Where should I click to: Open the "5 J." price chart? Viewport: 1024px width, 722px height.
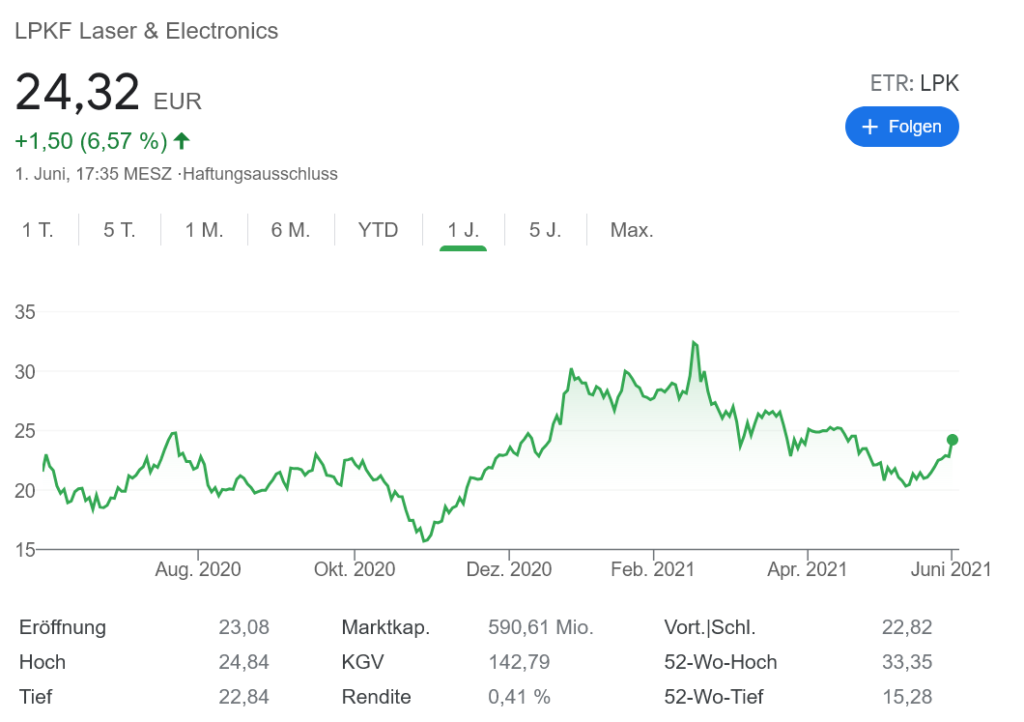pyautogui.click(x=545, y=229)
